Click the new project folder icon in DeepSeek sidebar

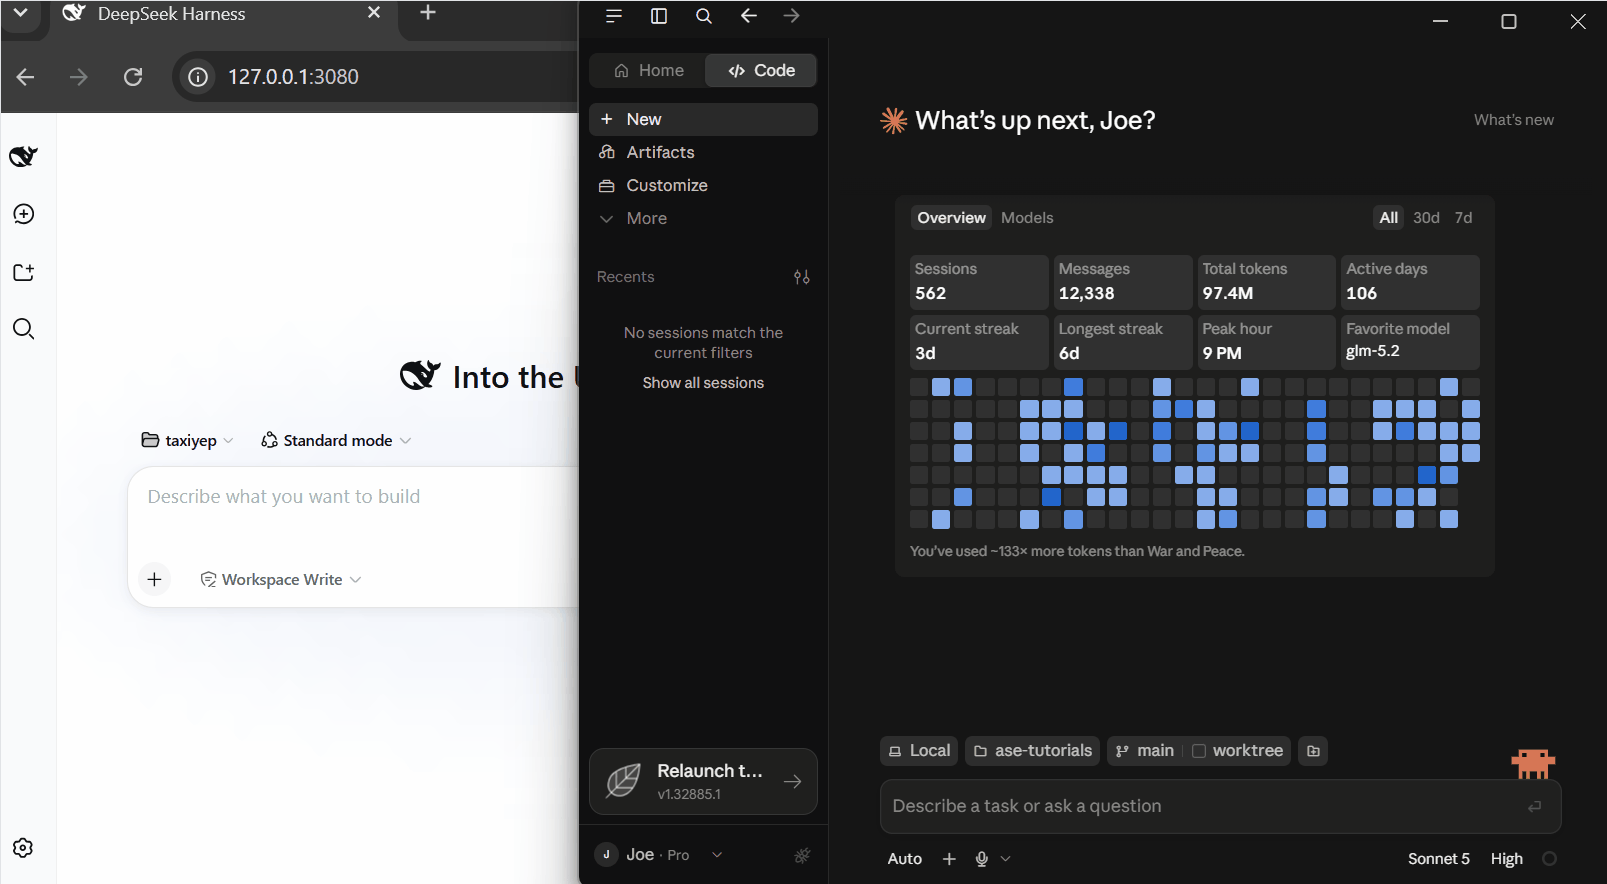pyautogui.click(x=24, y=272)
